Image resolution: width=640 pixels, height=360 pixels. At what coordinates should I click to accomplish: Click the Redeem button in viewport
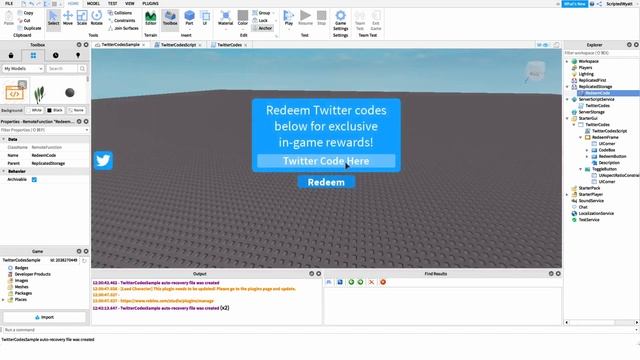(326, 182)
